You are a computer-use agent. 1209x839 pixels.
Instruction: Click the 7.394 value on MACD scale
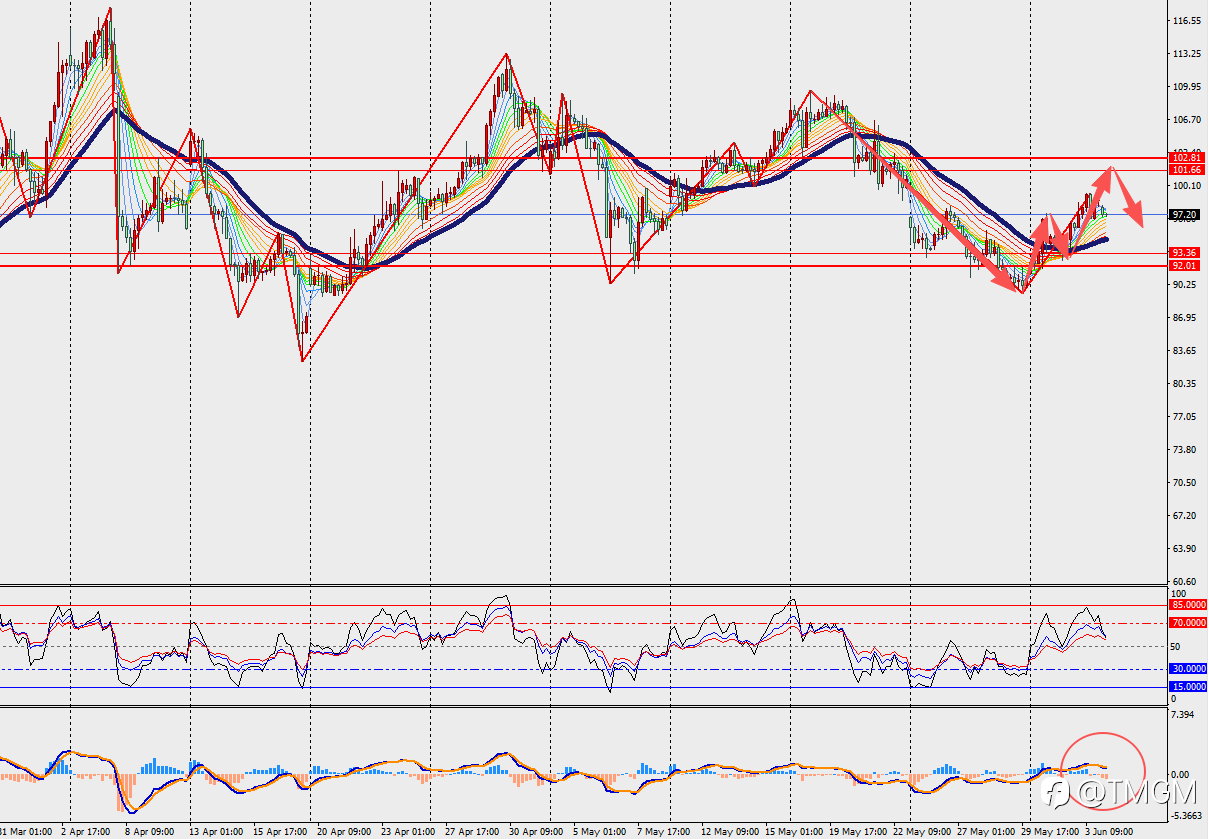[1184, 716]
